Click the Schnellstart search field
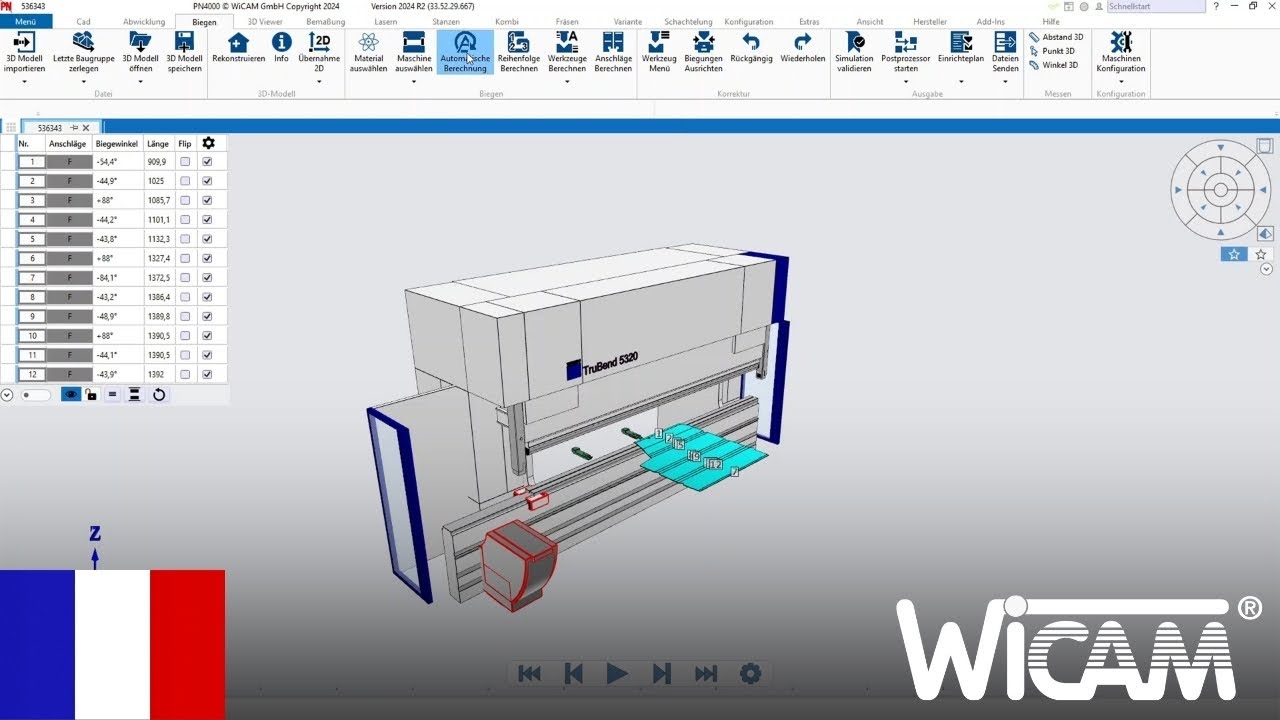This screenshot has width=1280, height=720. [1156, 6]
